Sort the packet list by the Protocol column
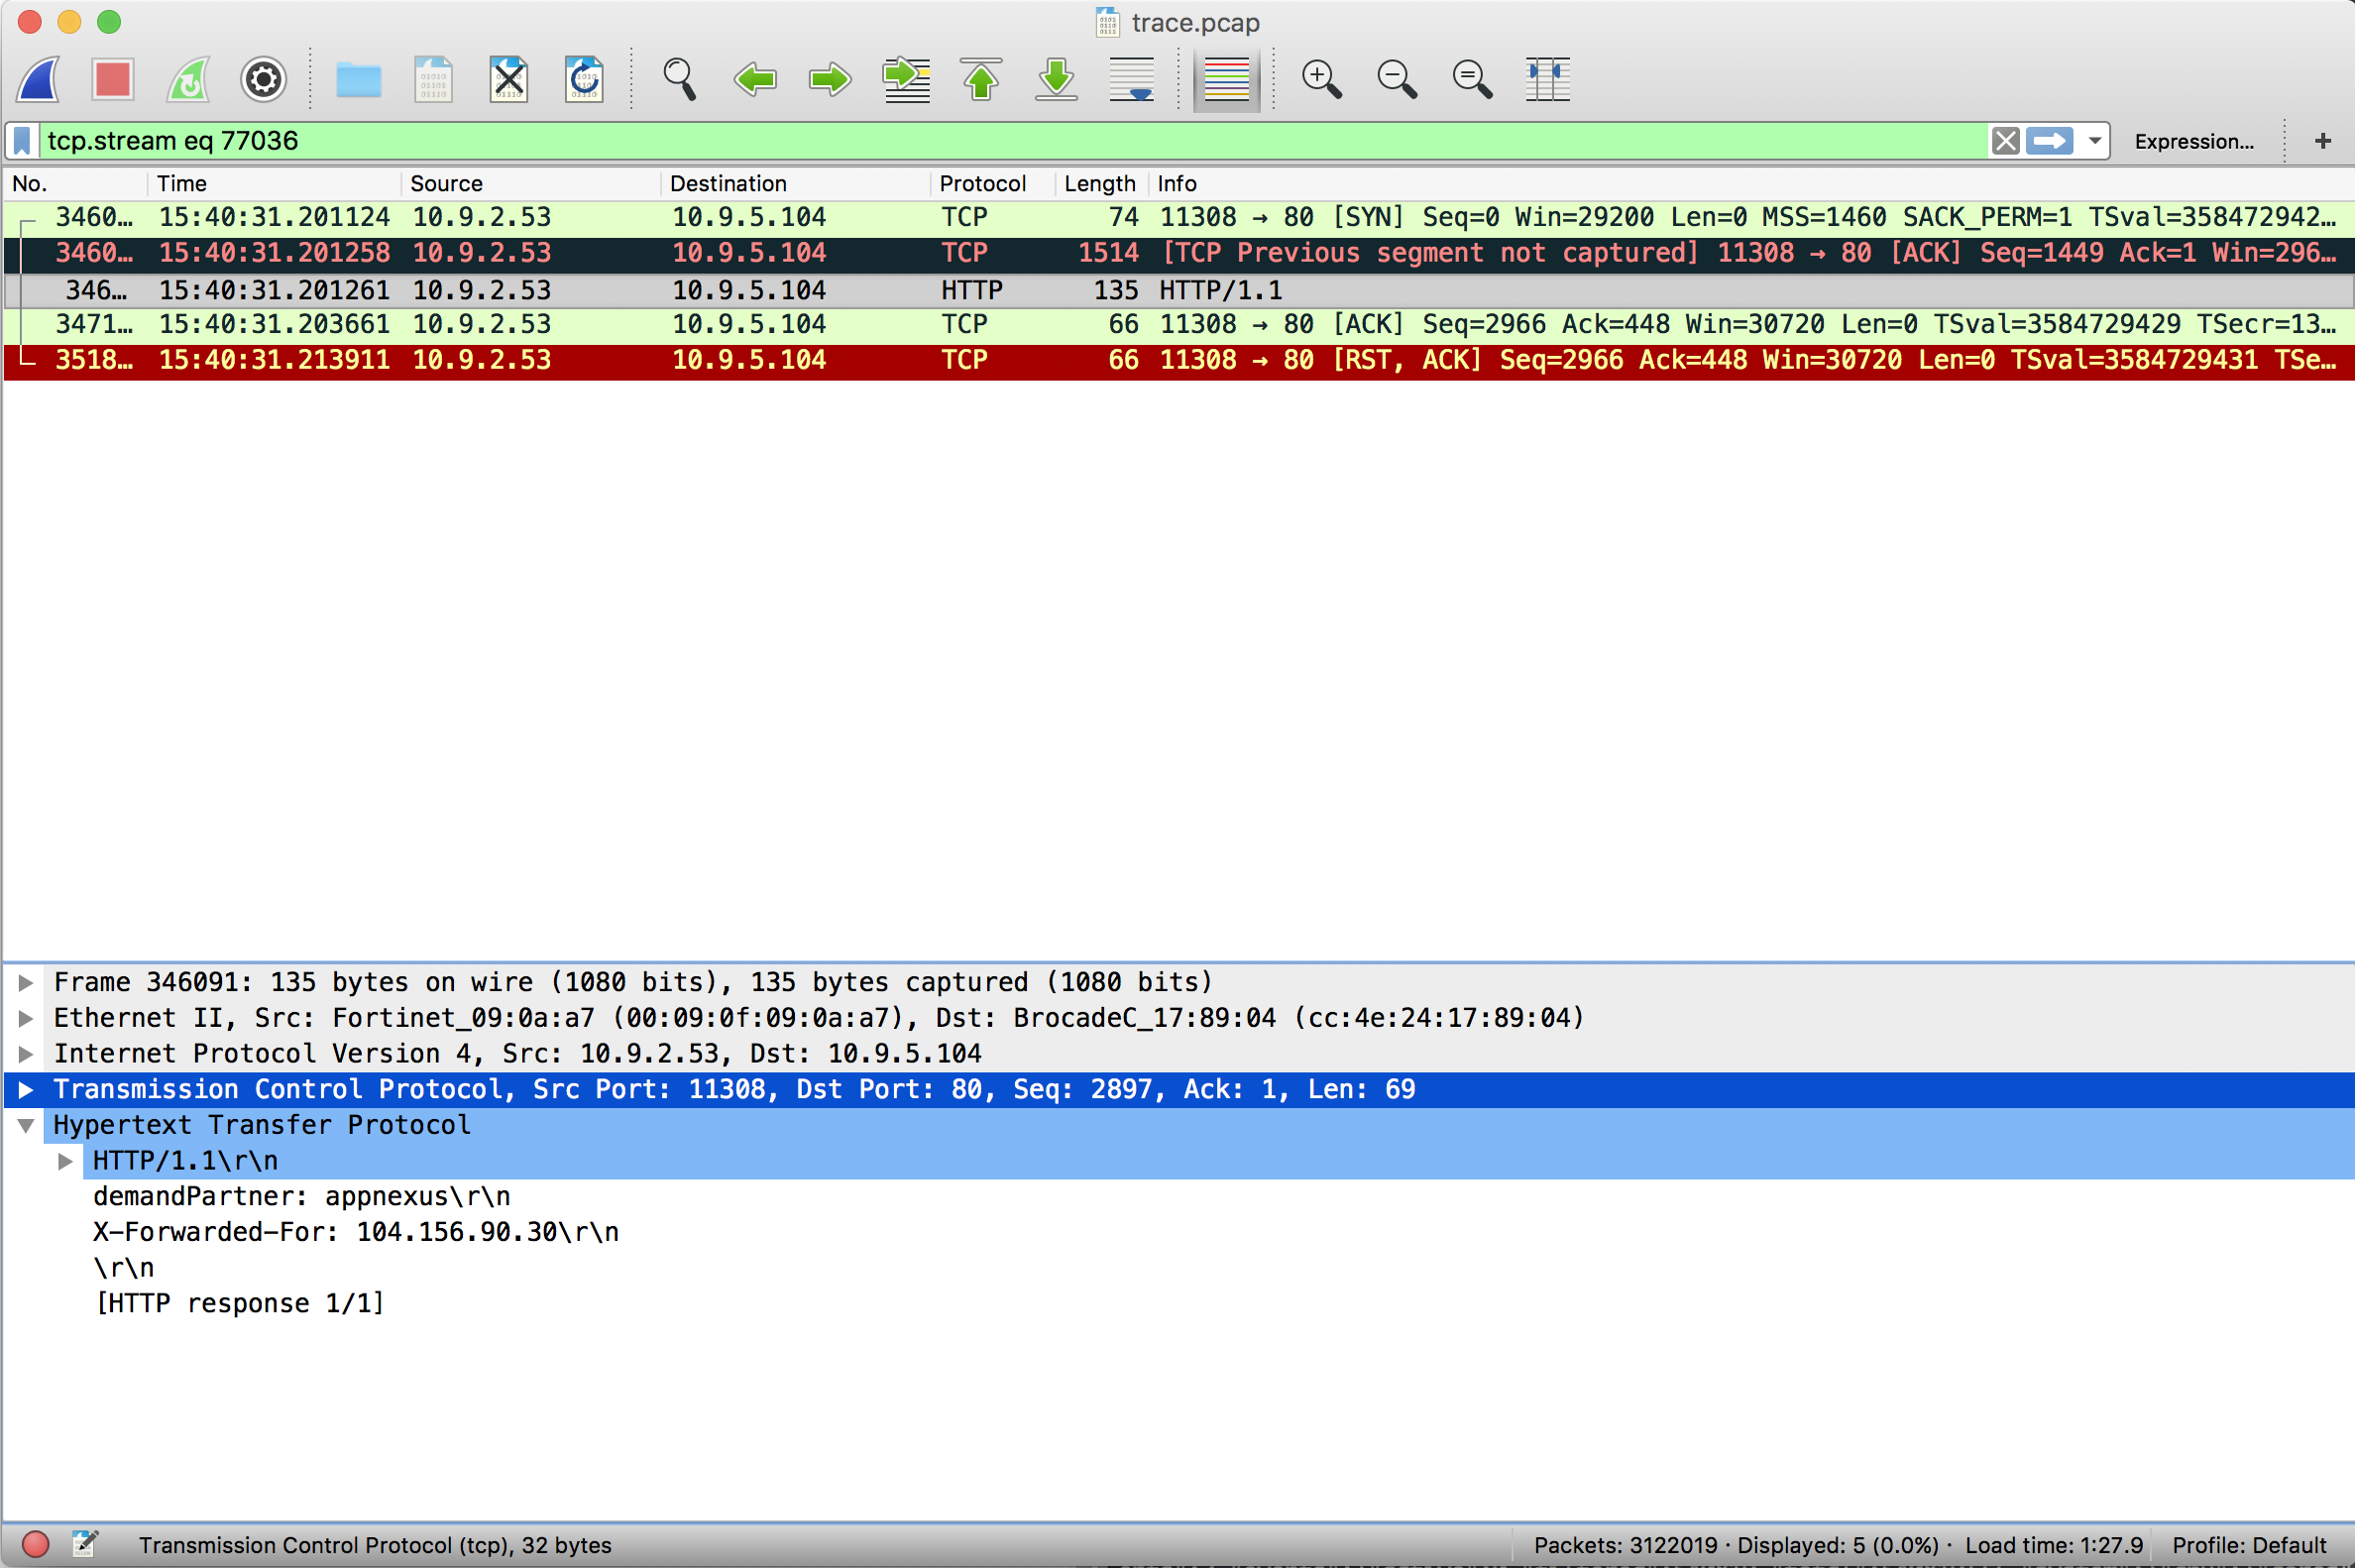 pyautogui.click(x=982, y=184)
